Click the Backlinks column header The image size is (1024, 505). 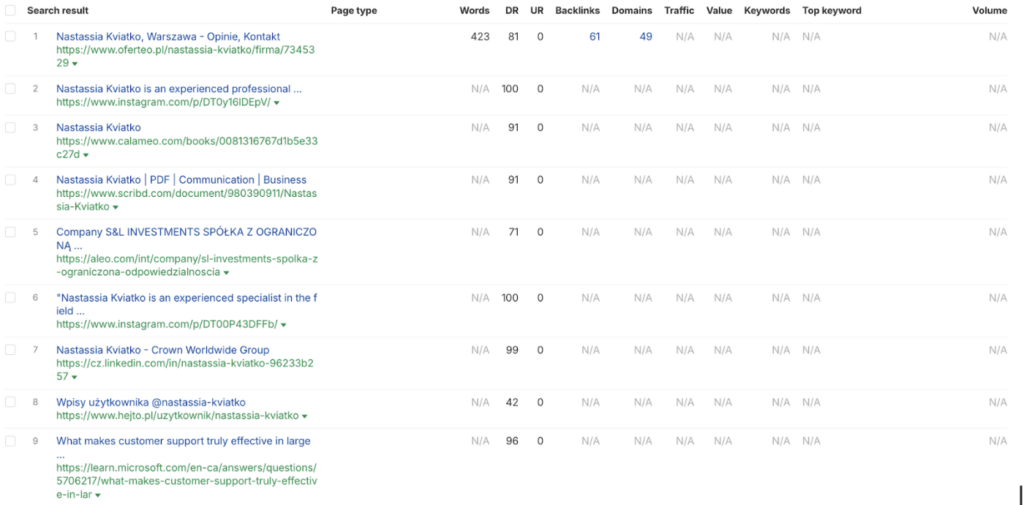pyautogui.click(x=577, y=10)
